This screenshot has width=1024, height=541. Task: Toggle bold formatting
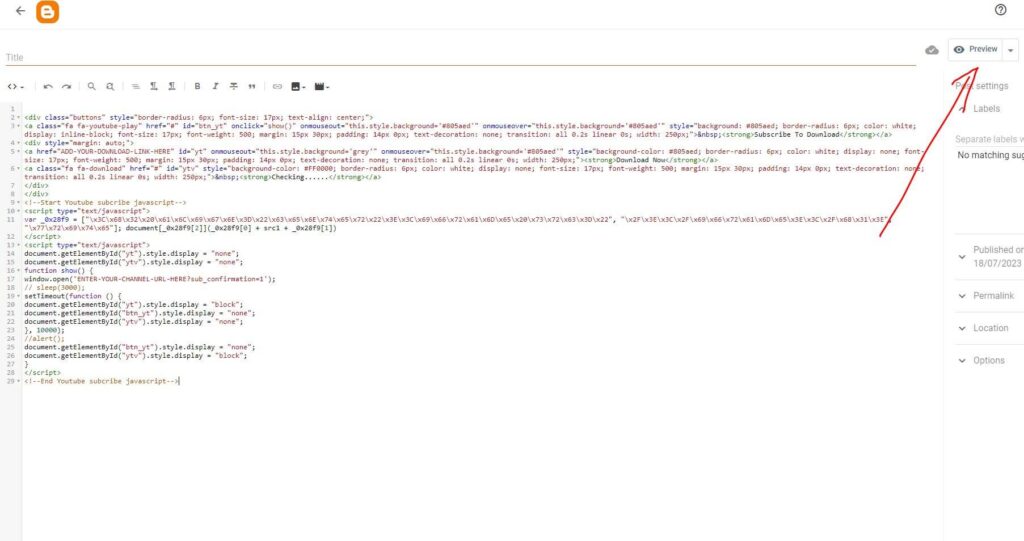pos(197,86)
